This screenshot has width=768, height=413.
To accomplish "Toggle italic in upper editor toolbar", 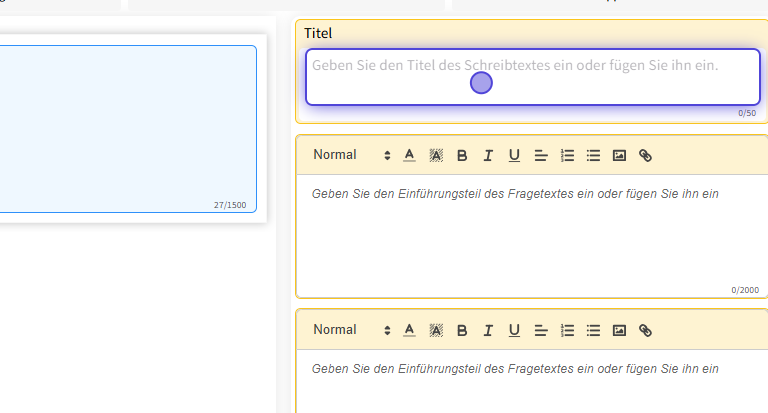I will 488,155.
